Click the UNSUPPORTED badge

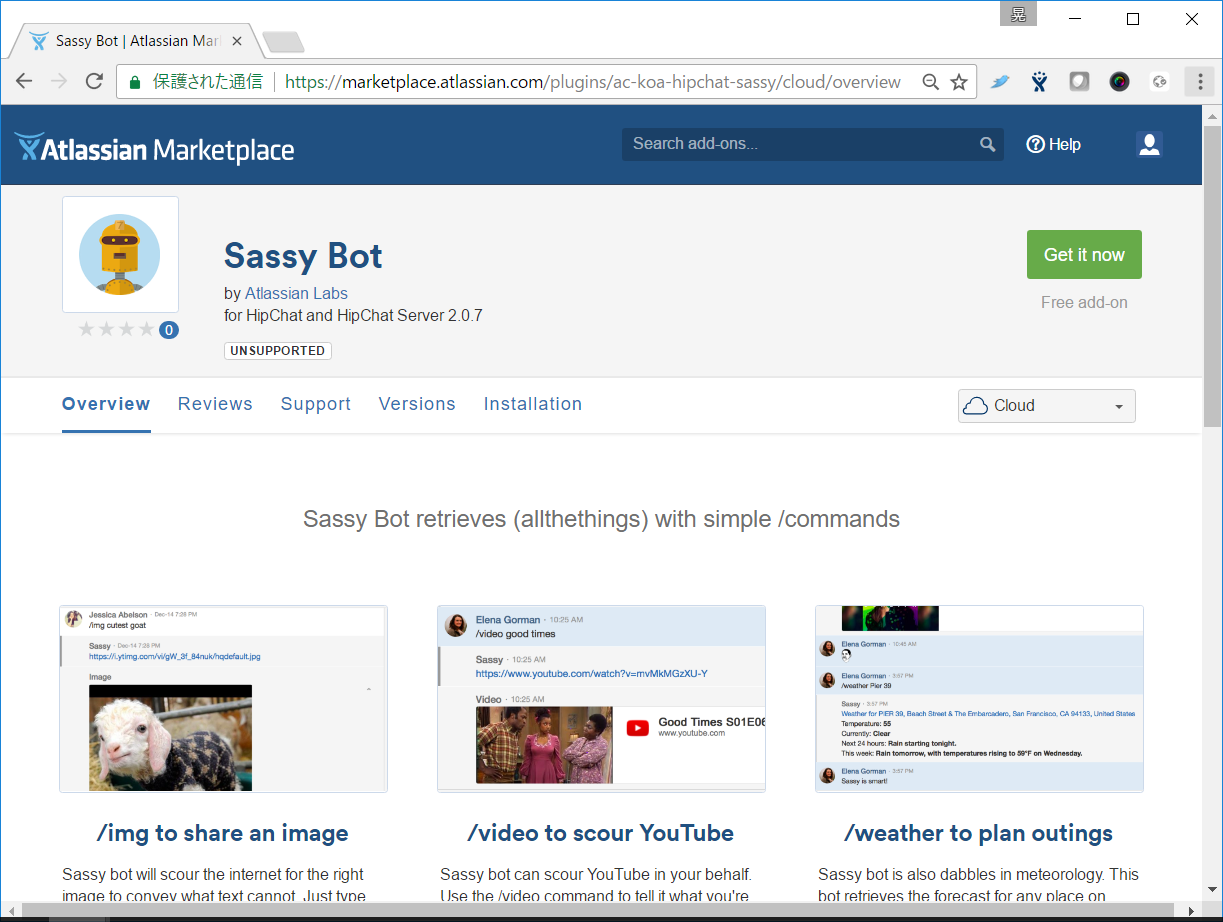(x=278, y=351)
